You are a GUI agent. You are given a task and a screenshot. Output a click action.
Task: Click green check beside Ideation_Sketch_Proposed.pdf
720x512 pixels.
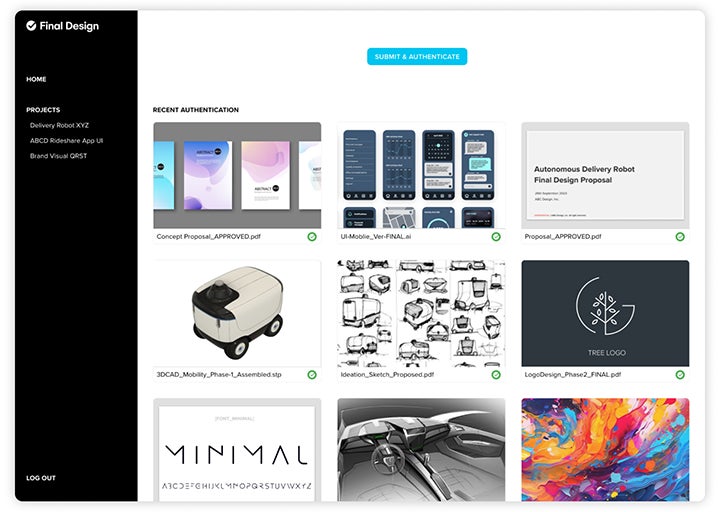click(x=496, y=375)
